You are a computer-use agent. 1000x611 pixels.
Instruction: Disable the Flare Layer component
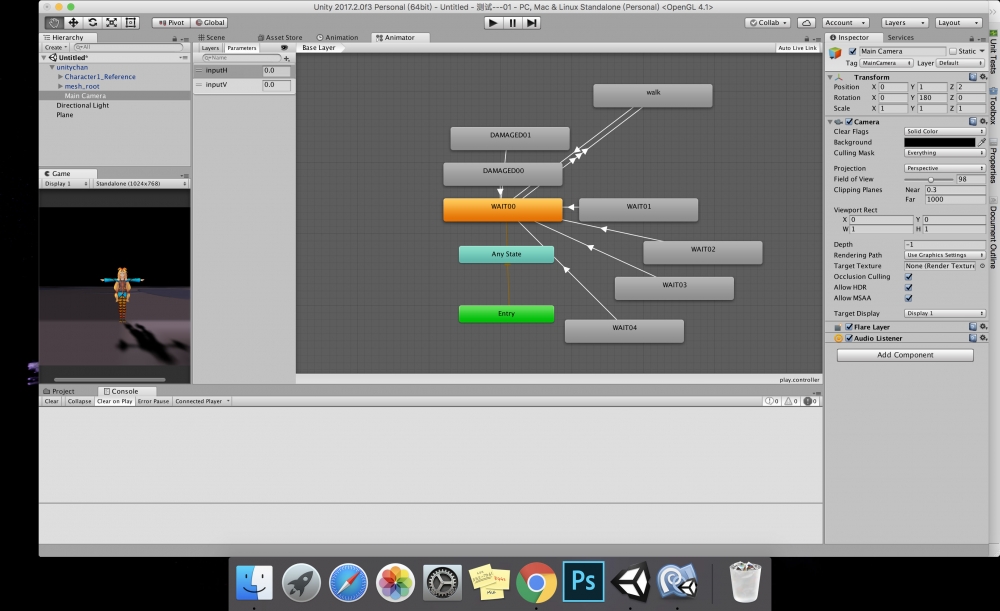[x=849, y=327]
